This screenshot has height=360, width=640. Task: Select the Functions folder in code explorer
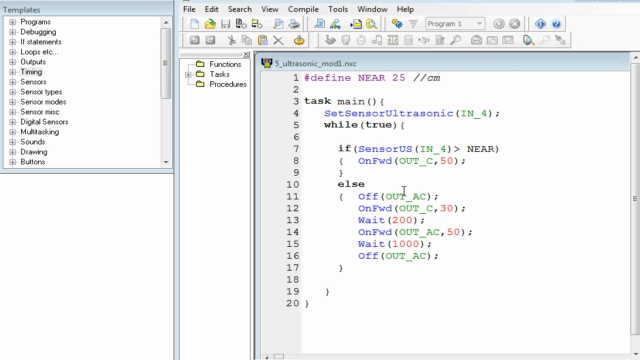tap(225, 64)
